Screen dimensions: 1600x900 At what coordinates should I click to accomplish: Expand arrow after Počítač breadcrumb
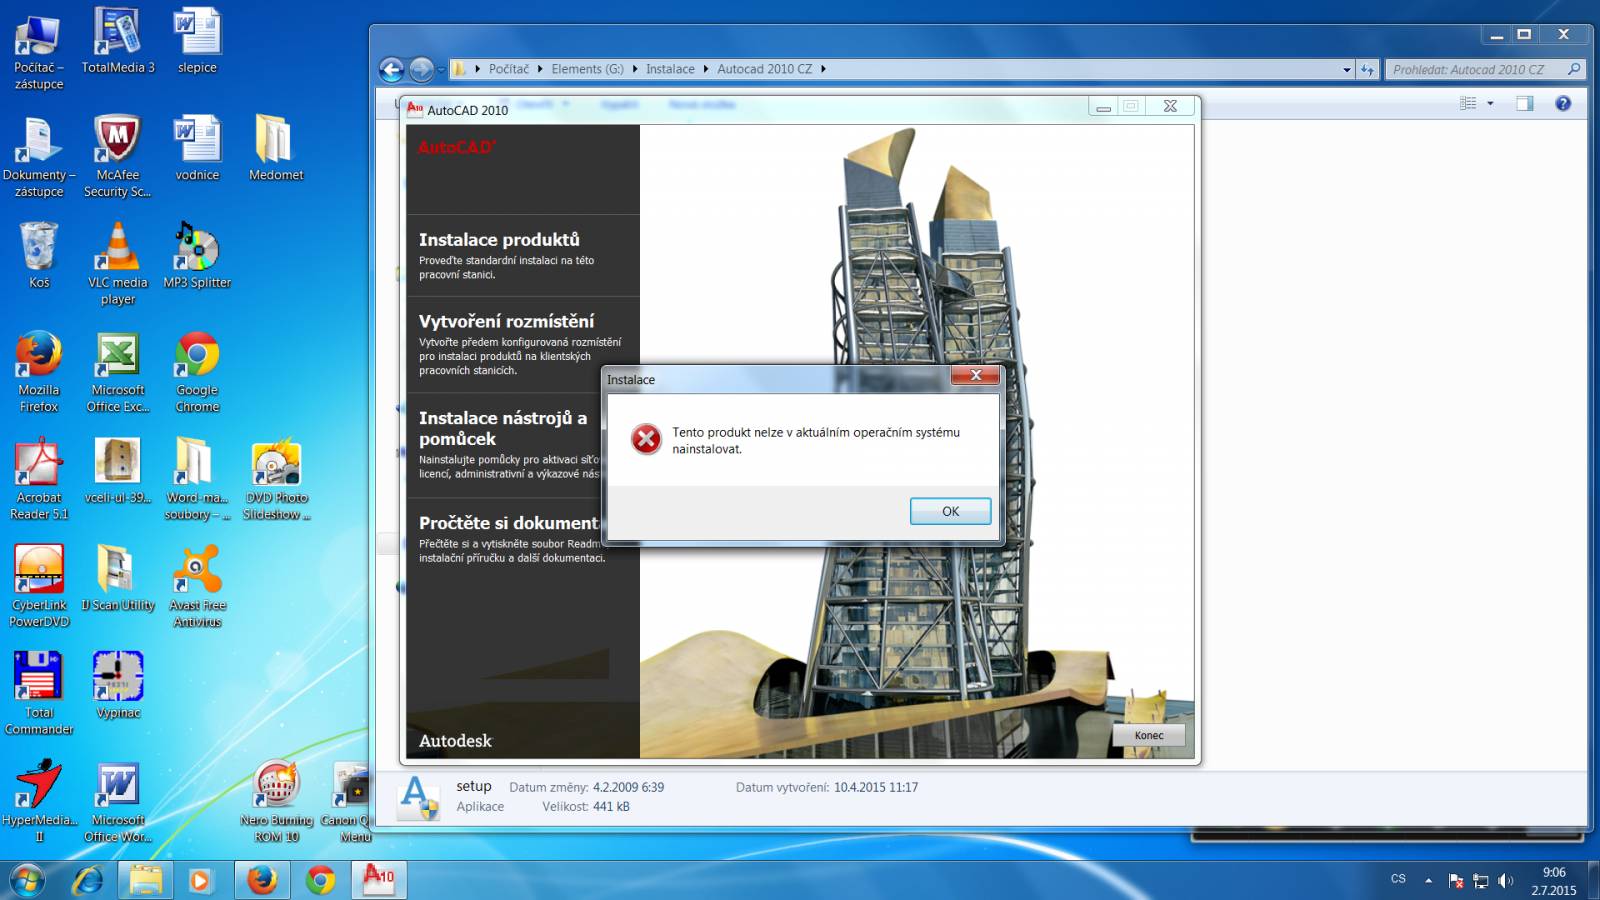[540, 69]
